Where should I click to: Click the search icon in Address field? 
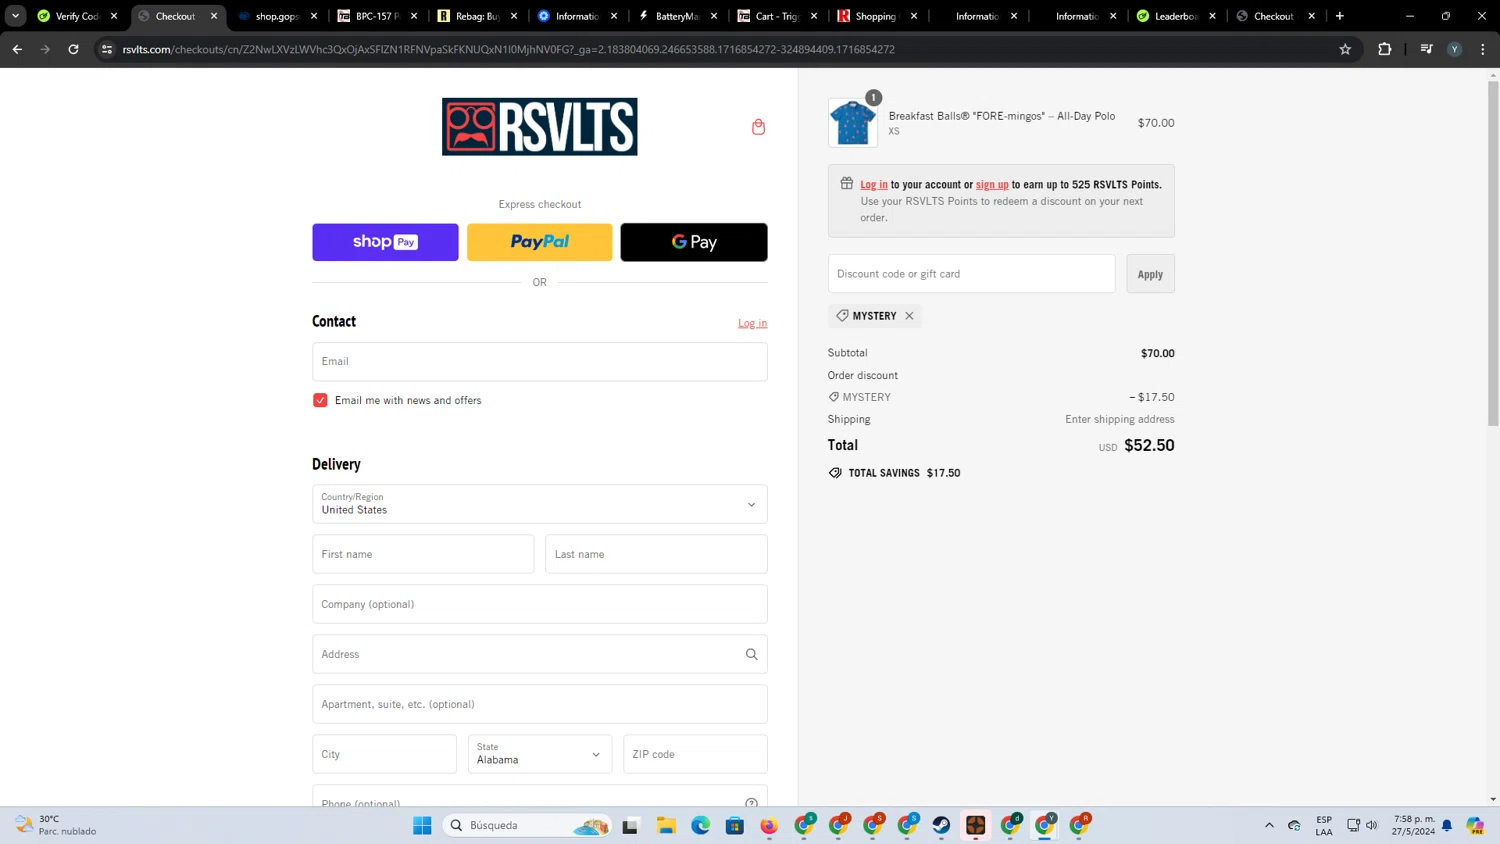(751, 654)
